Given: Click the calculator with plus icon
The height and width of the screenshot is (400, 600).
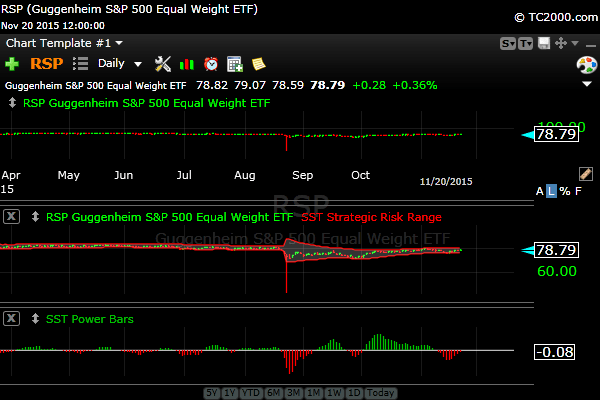Looking at the screenshot, I should click(235, 64).
